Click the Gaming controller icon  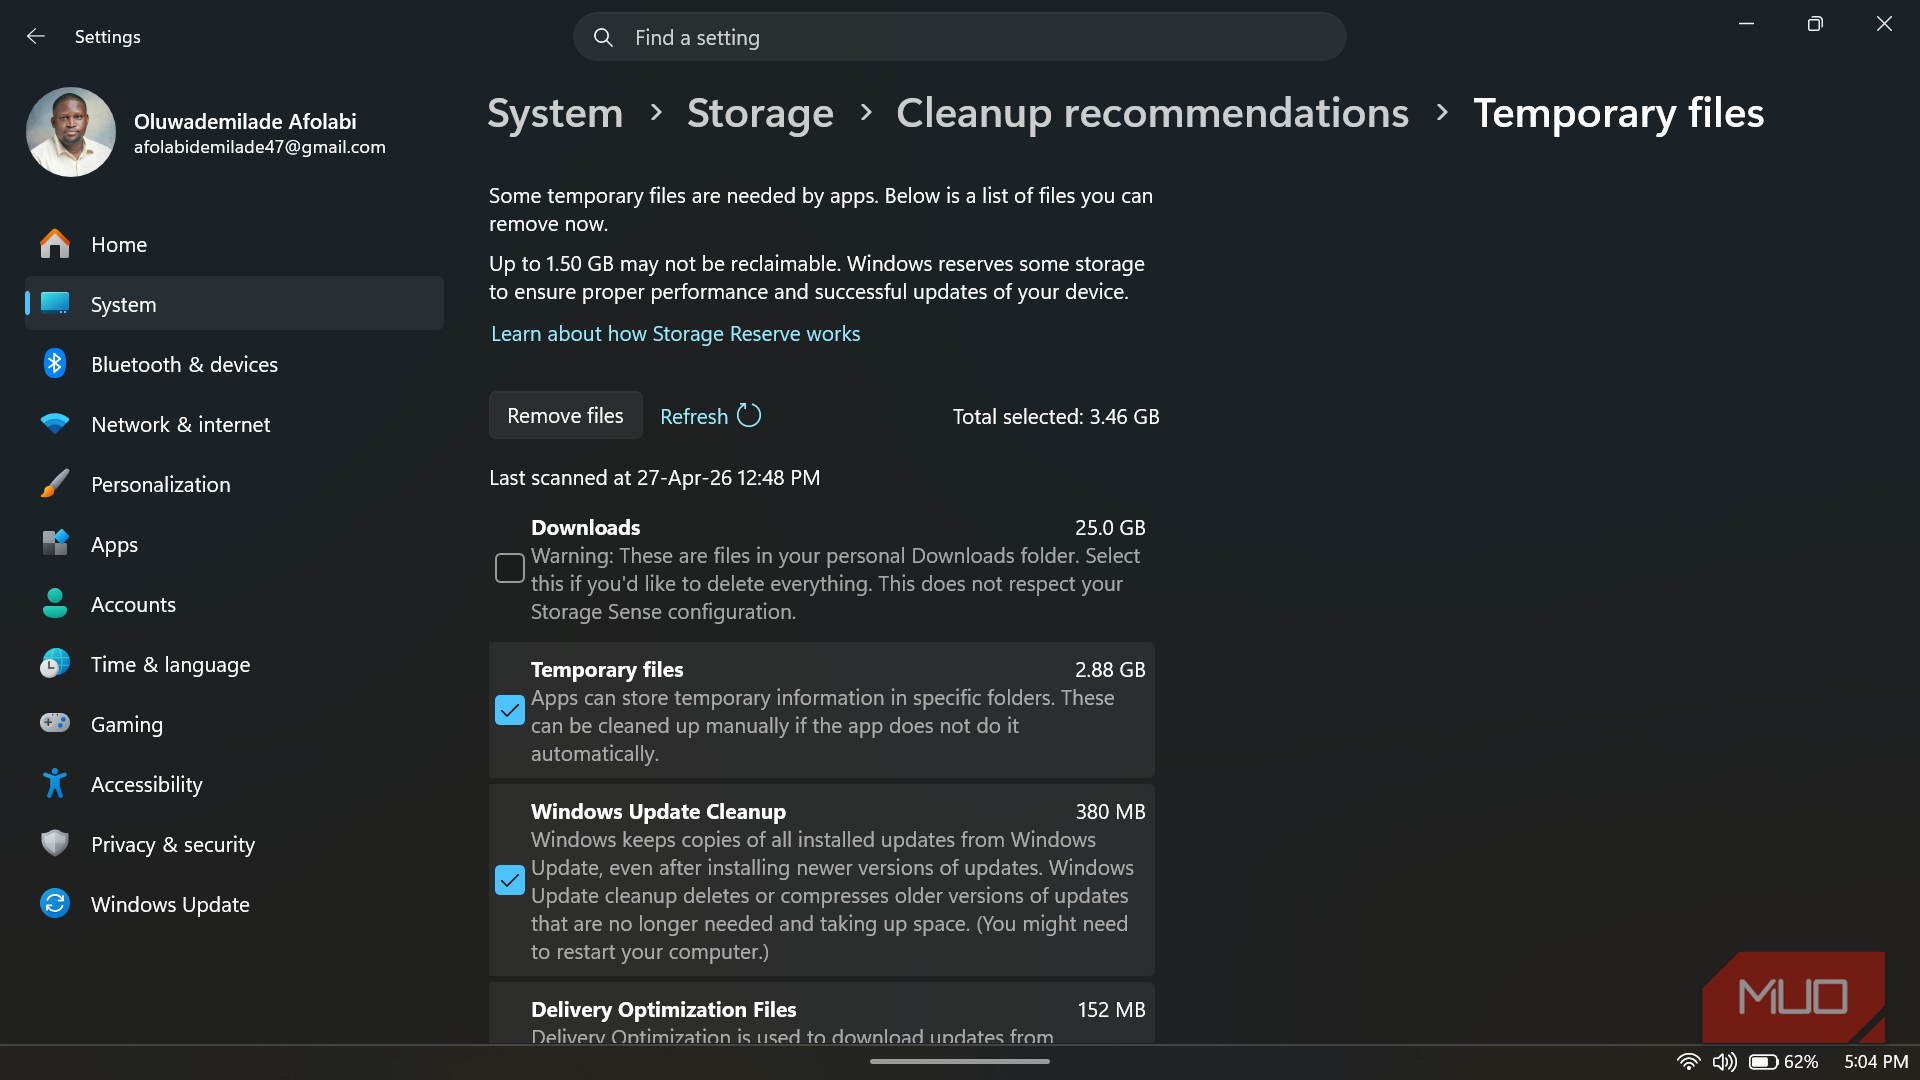click(x=55, y=723)
